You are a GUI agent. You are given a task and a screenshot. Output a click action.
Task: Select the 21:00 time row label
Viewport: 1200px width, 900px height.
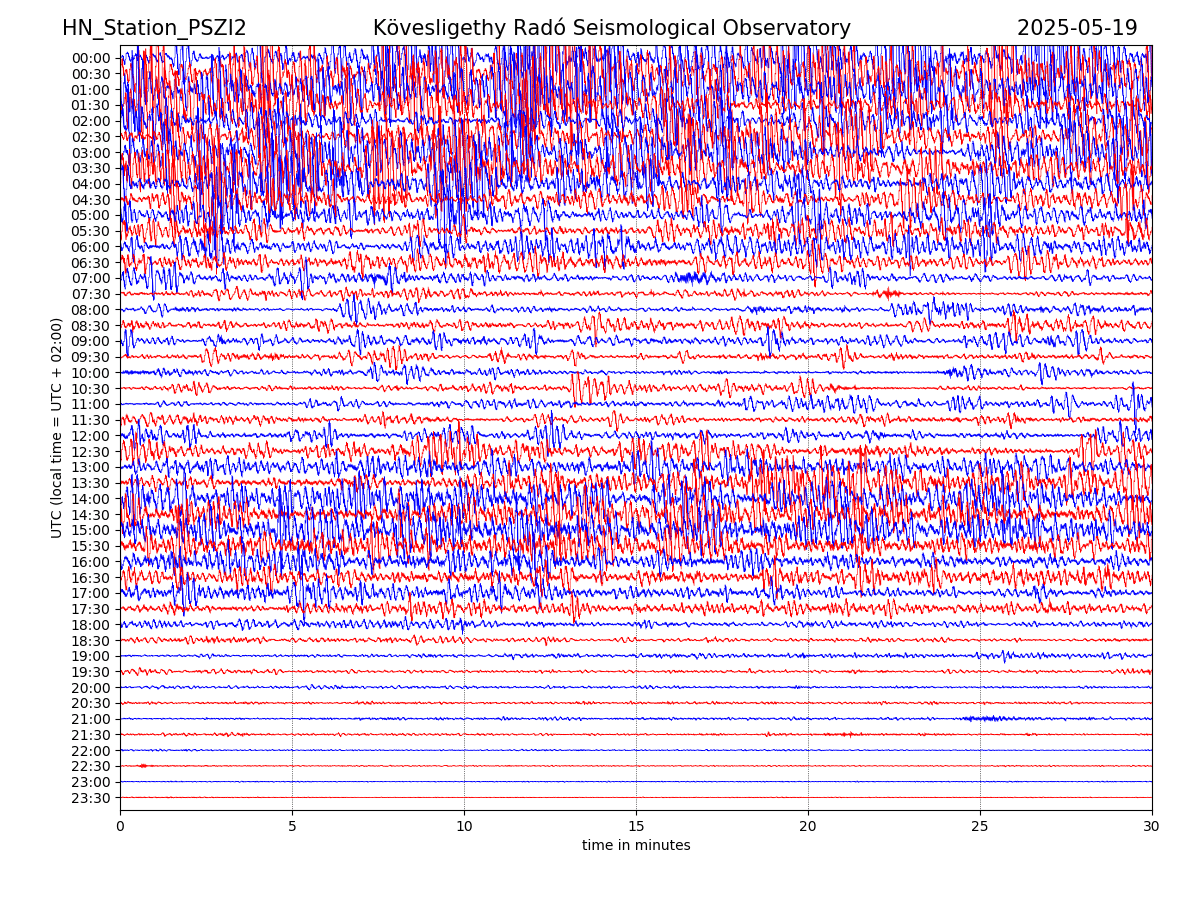click(x=90, y=719)
